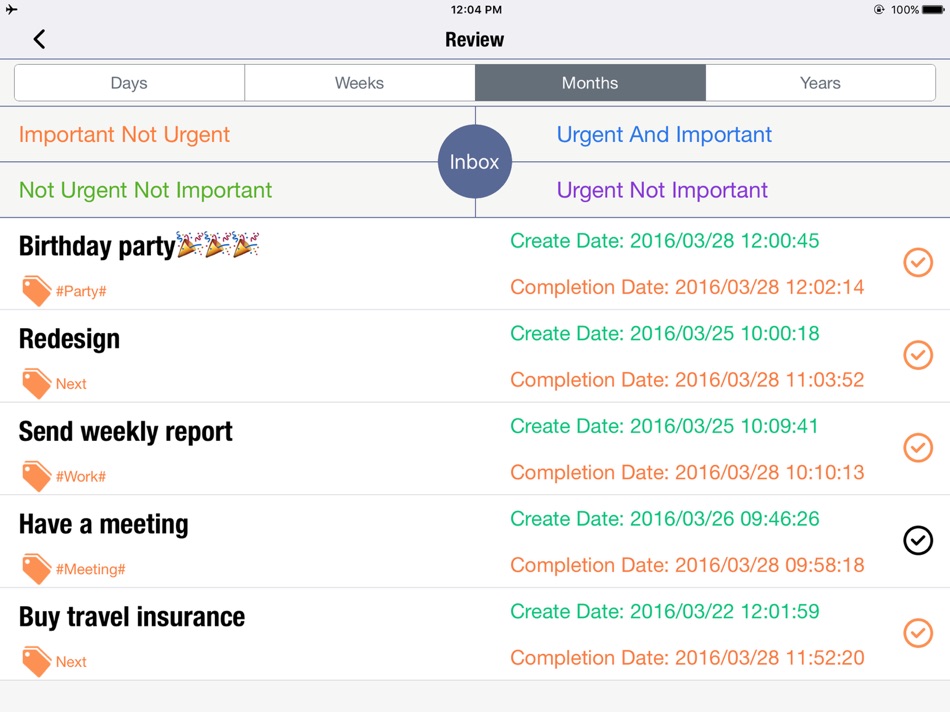This screenshot has height=712, width=950.
Task: Click the #Party# tag label
Action: point(81,291)
